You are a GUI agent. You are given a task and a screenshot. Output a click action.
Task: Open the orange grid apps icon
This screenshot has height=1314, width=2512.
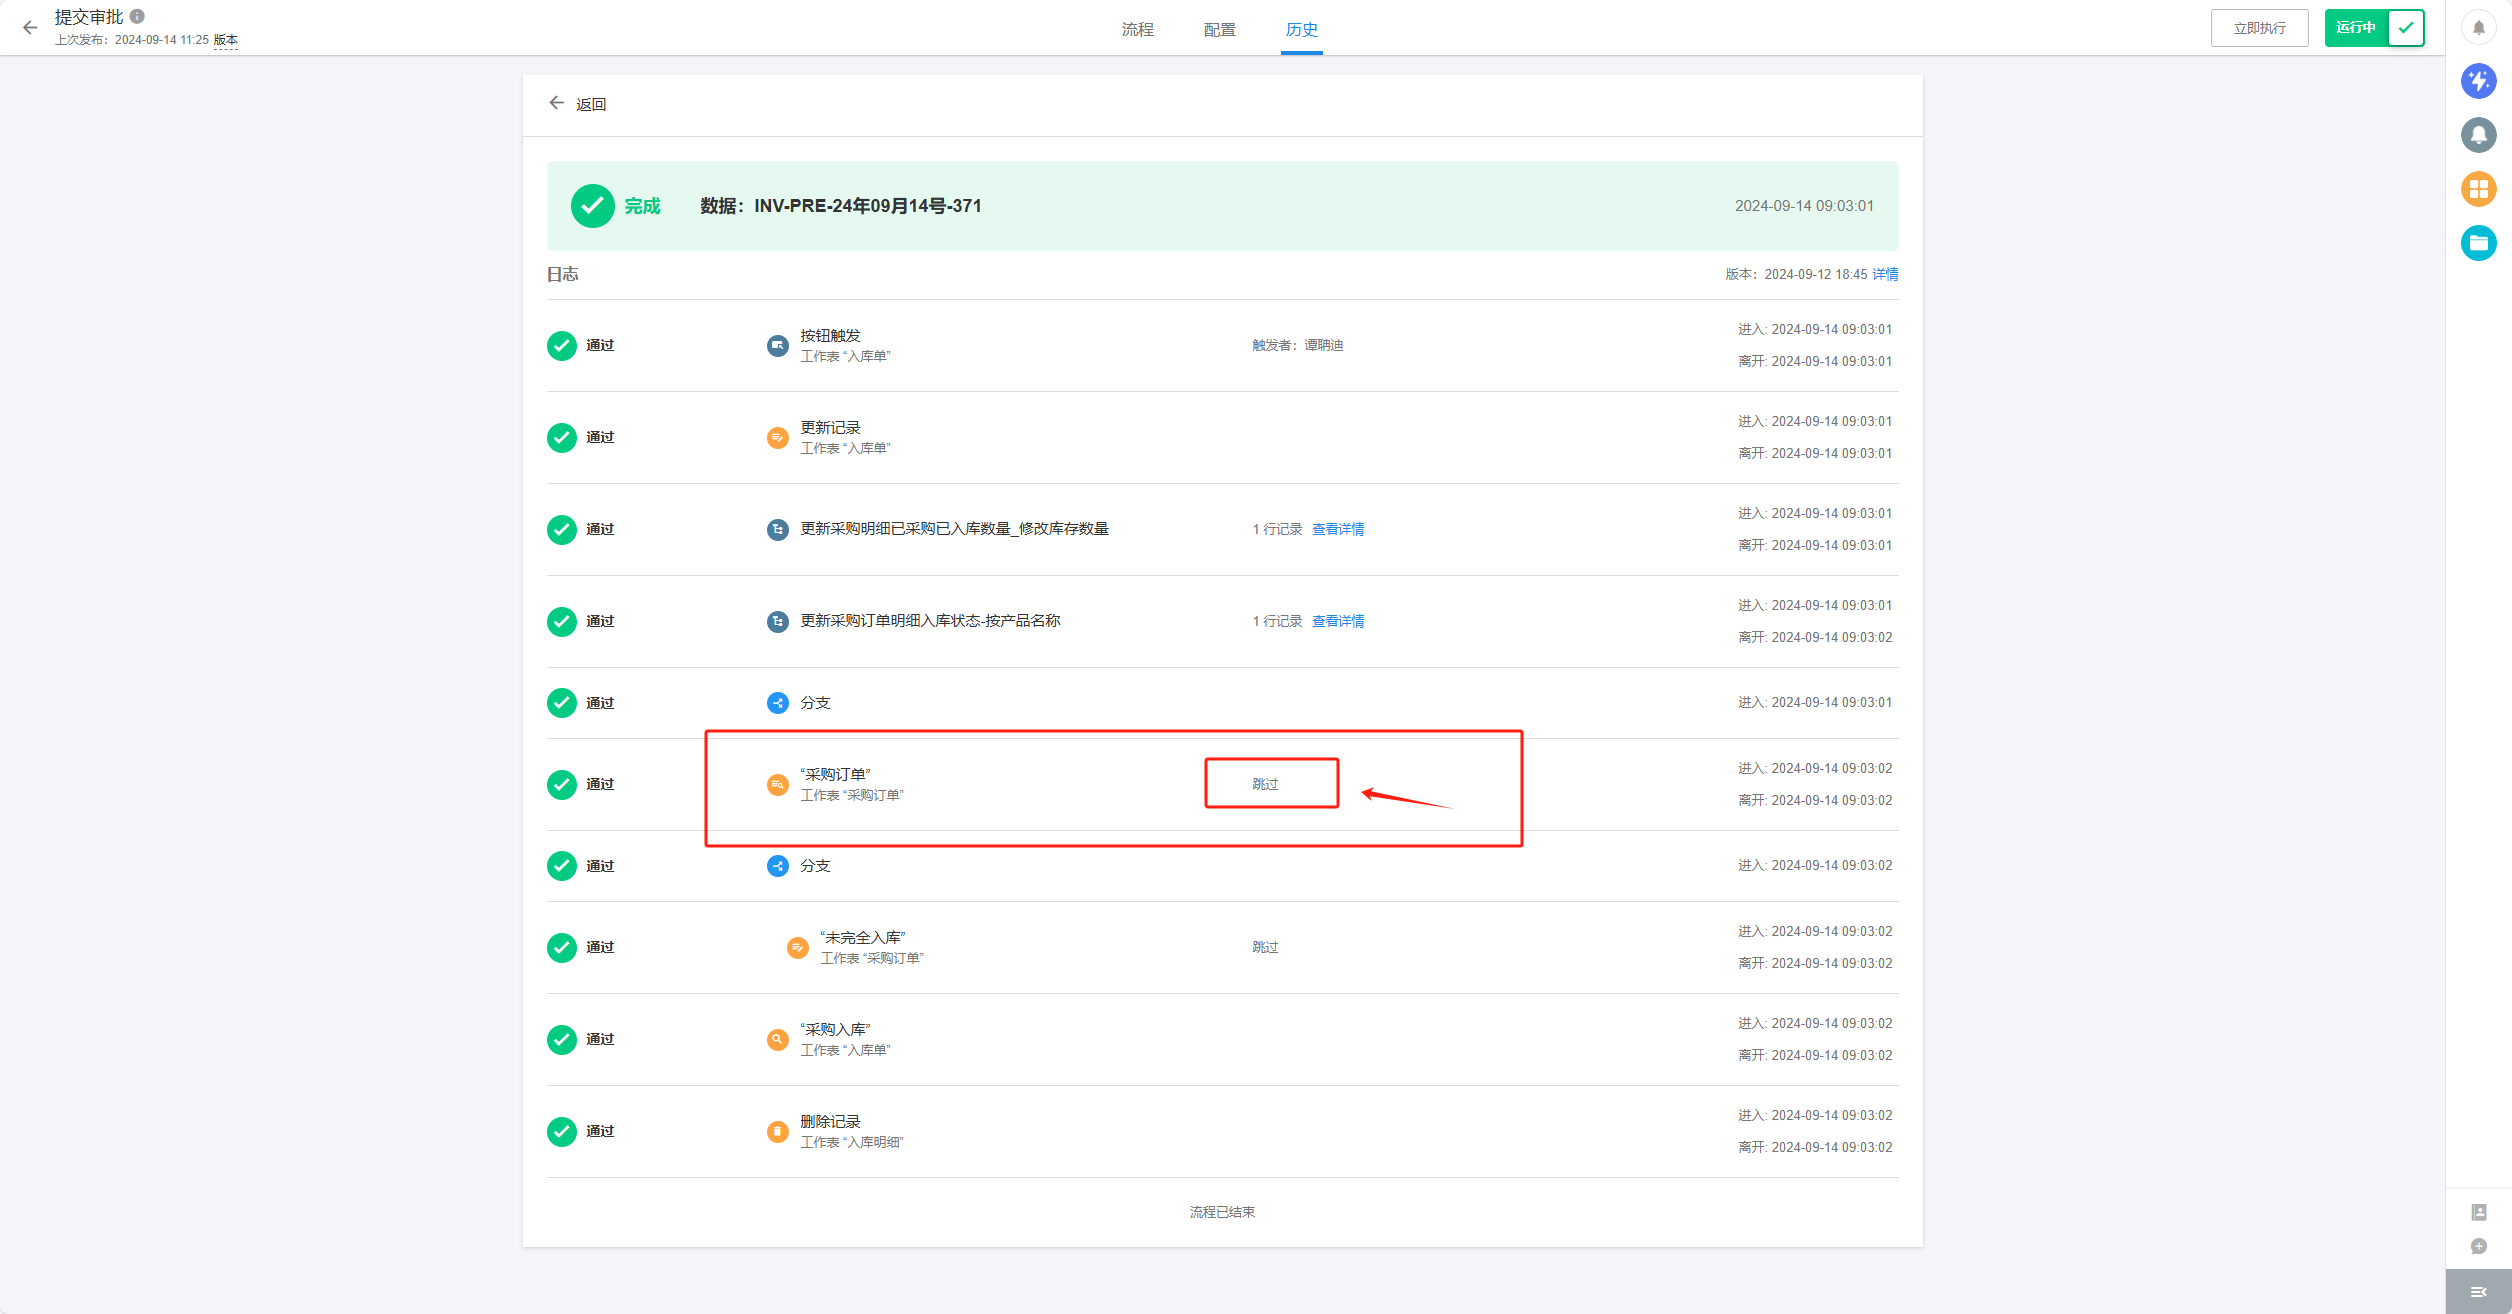click(x=2478, y=189)
